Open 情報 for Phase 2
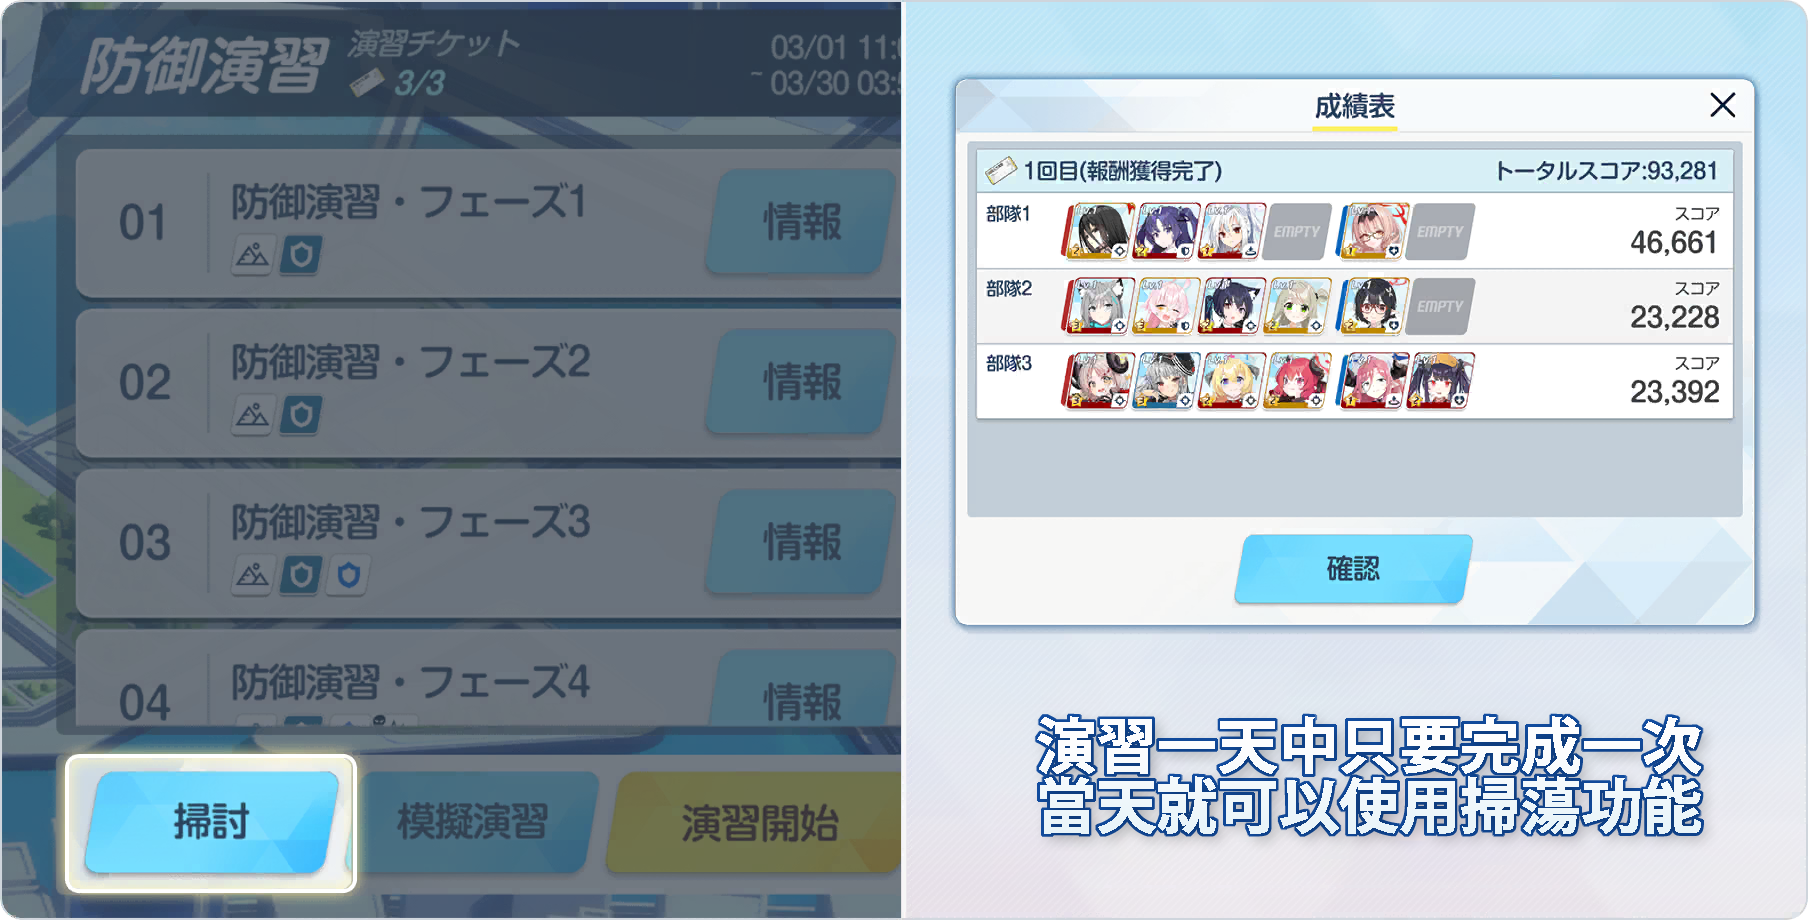This screenshot has width=1808, height=920. click(802, 382)
